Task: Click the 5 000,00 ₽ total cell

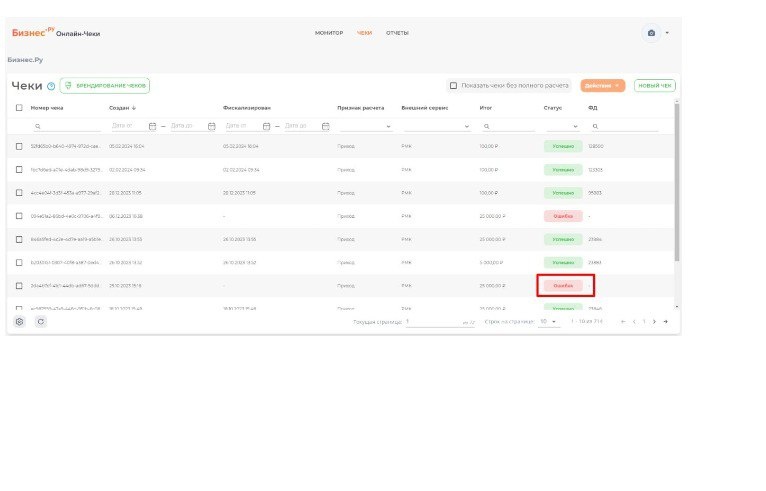Action: (491, 262)
